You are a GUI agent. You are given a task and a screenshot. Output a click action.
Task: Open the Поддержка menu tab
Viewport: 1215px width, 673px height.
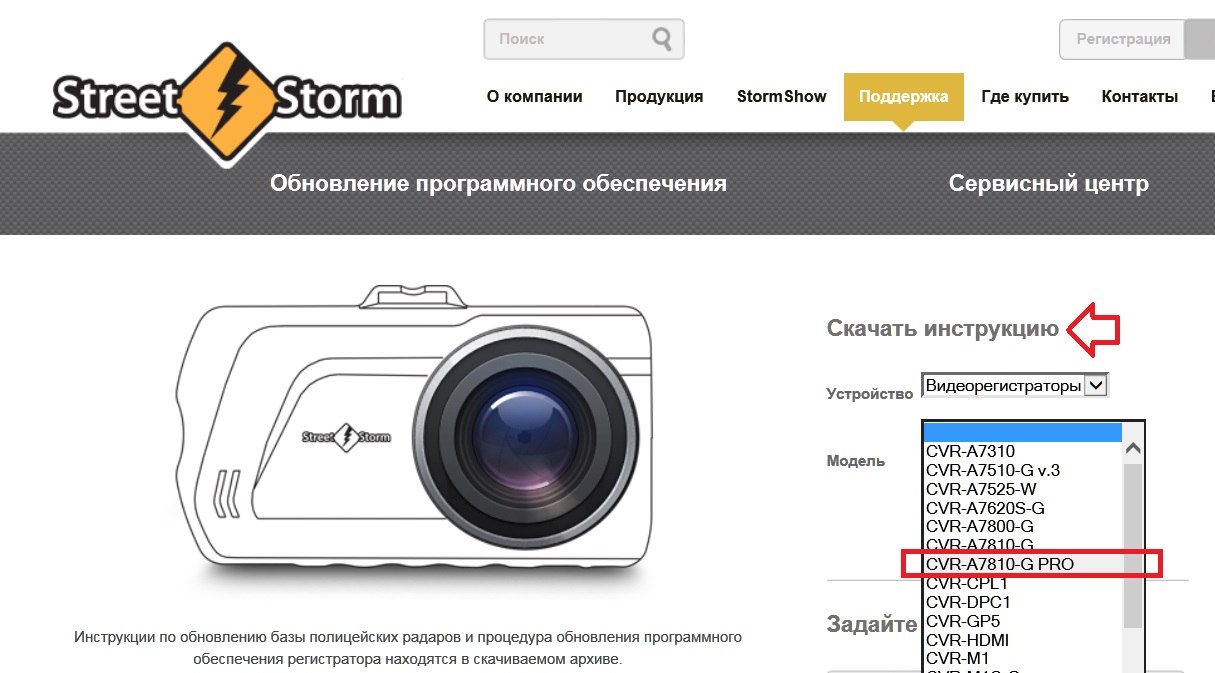(x=903, y=97)
